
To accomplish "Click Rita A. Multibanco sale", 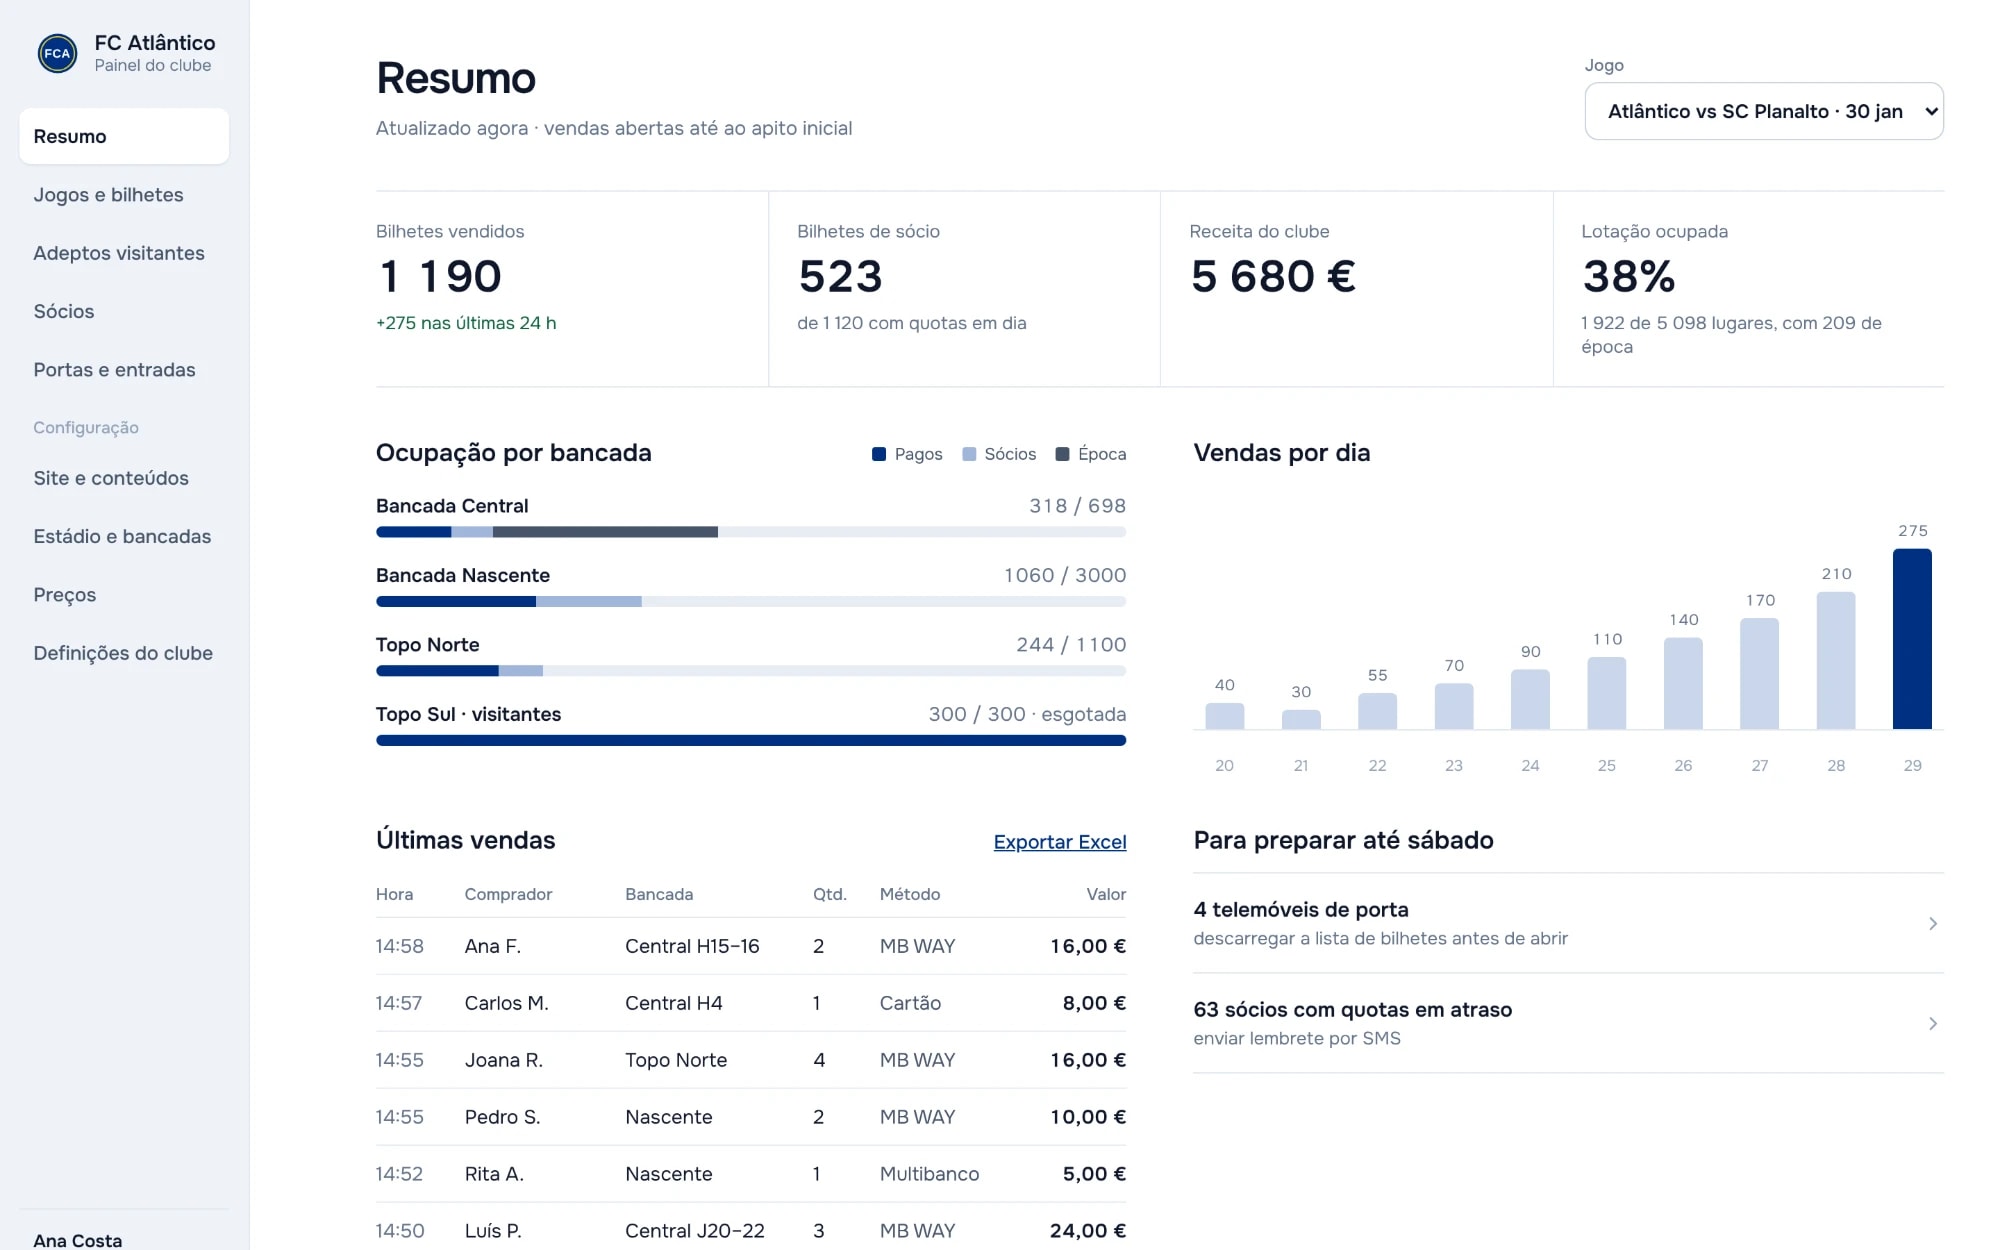I will [x=751, y=1174].
